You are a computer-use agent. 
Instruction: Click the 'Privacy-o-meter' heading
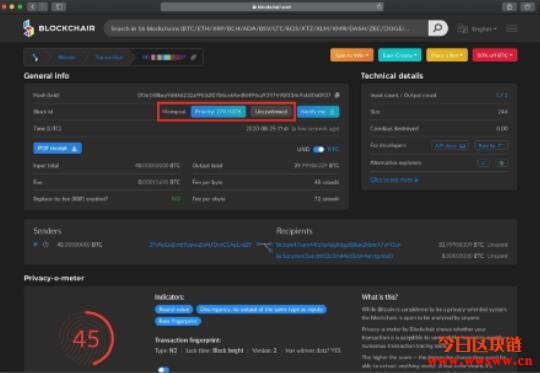(x=54, y=278)
